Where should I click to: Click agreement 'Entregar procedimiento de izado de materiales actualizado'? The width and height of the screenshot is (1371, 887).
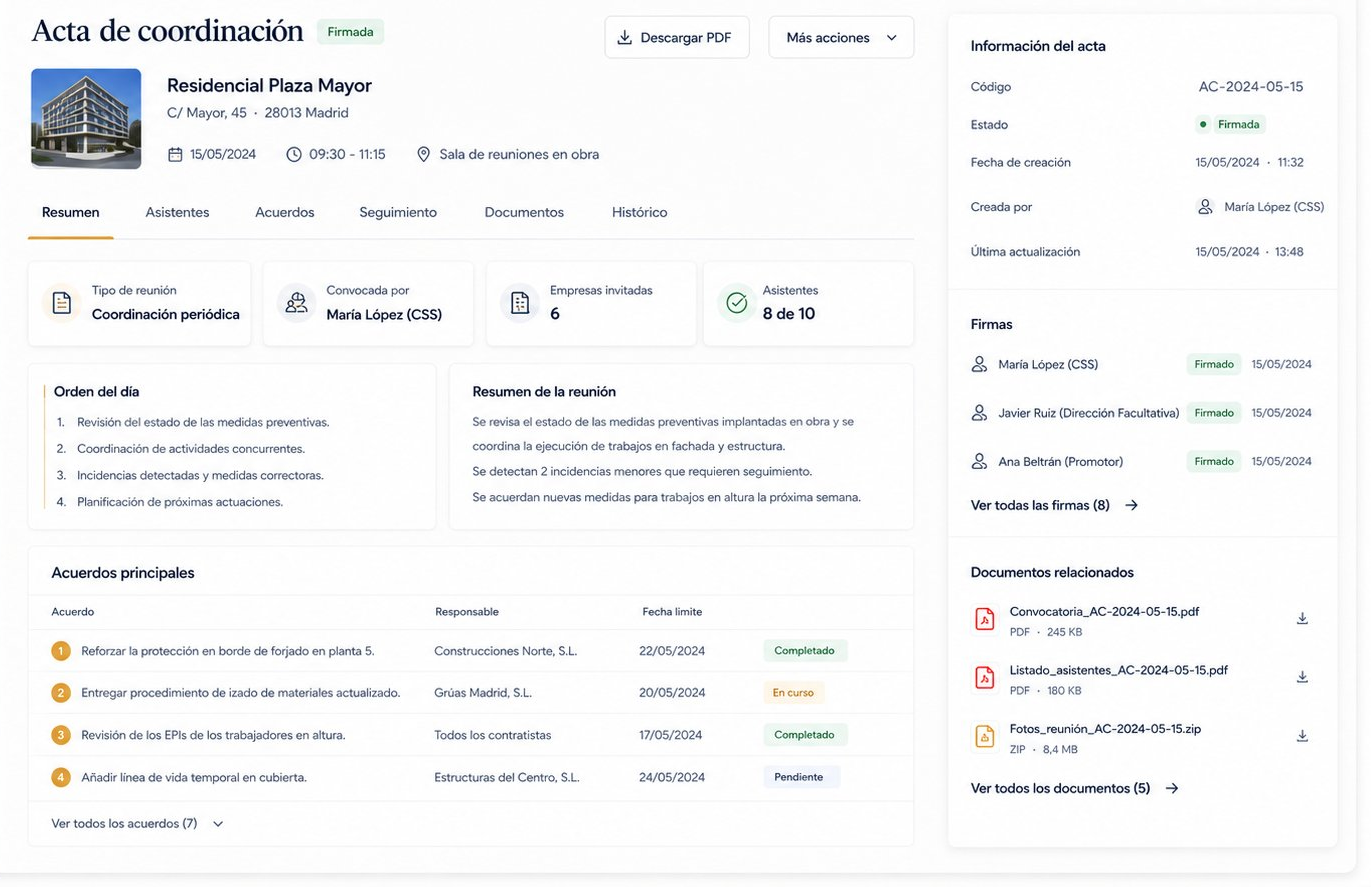click(241, 692)
